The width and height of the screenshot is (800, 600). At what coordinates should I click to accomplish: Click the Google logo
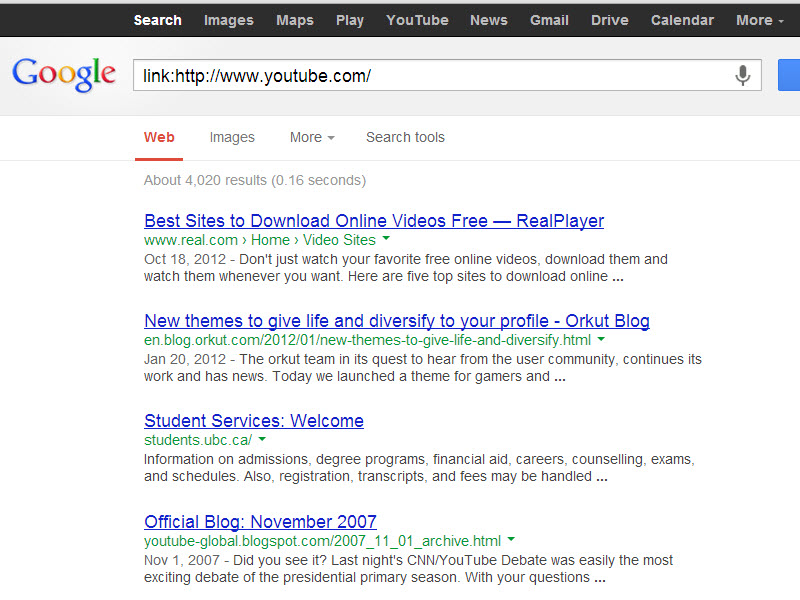pos(64,74)
